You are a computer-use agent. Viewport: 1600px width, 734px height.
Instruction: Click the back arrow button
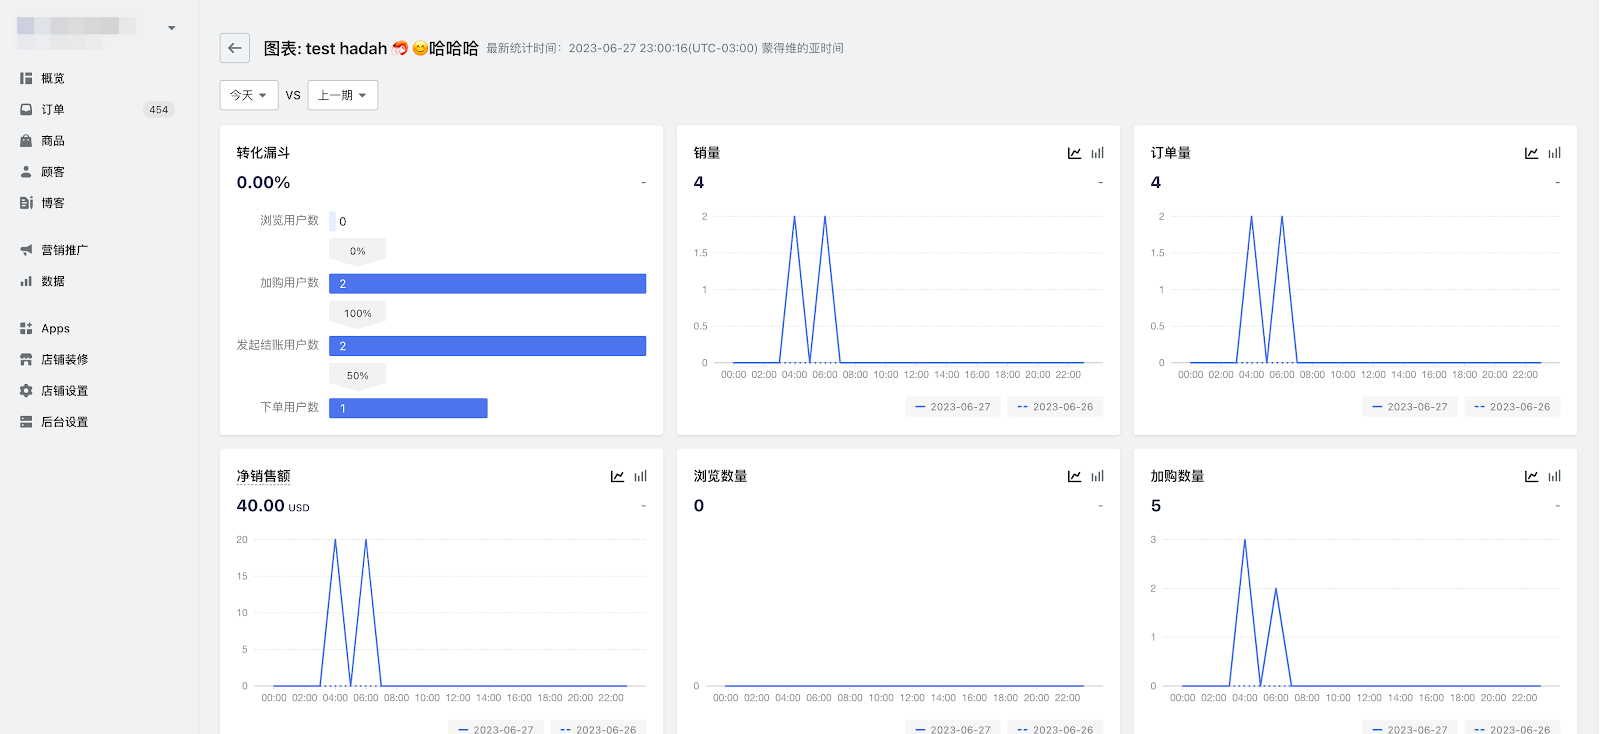(235, 48)
